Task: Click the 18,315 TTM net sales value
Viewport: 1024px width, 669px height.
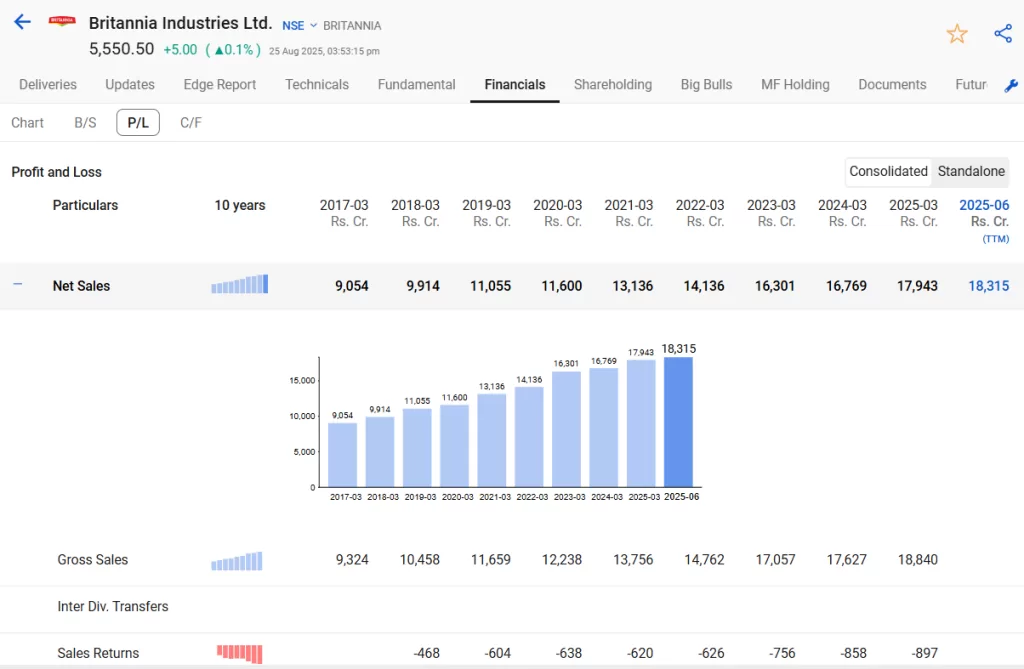Action: 988,286
